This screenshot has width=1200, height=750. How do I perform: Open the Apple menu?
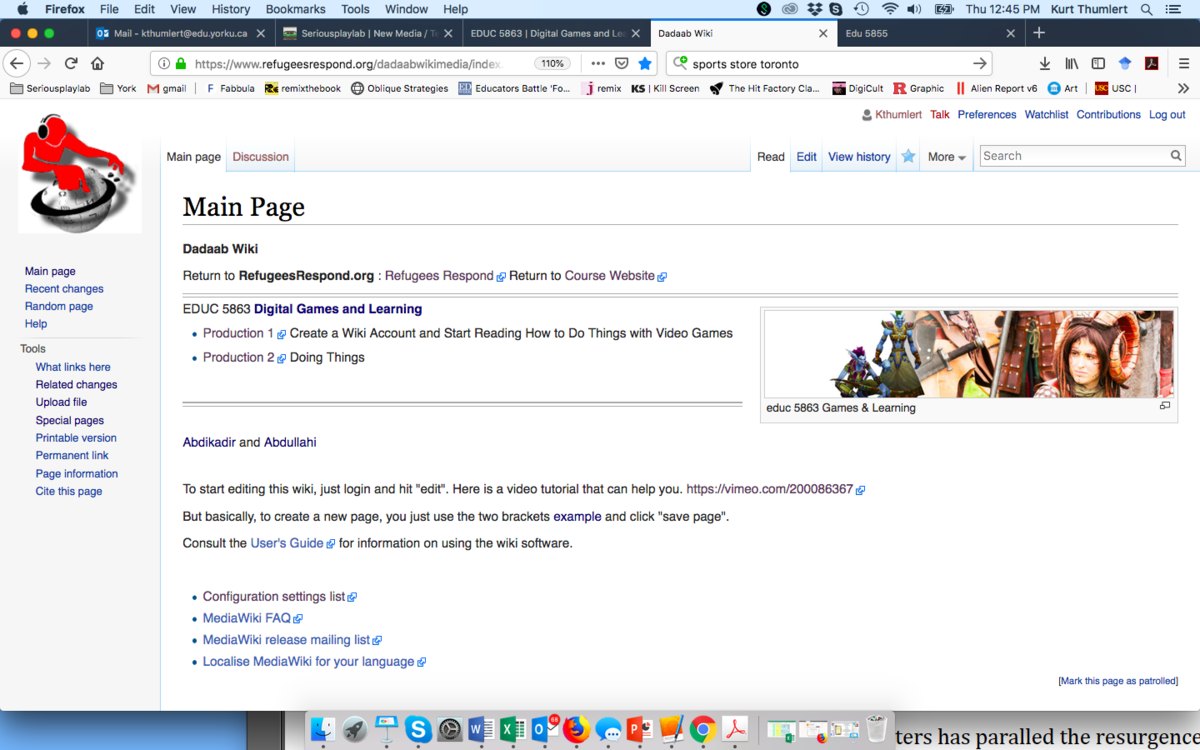pyautogui.click(x=22, y=9)
